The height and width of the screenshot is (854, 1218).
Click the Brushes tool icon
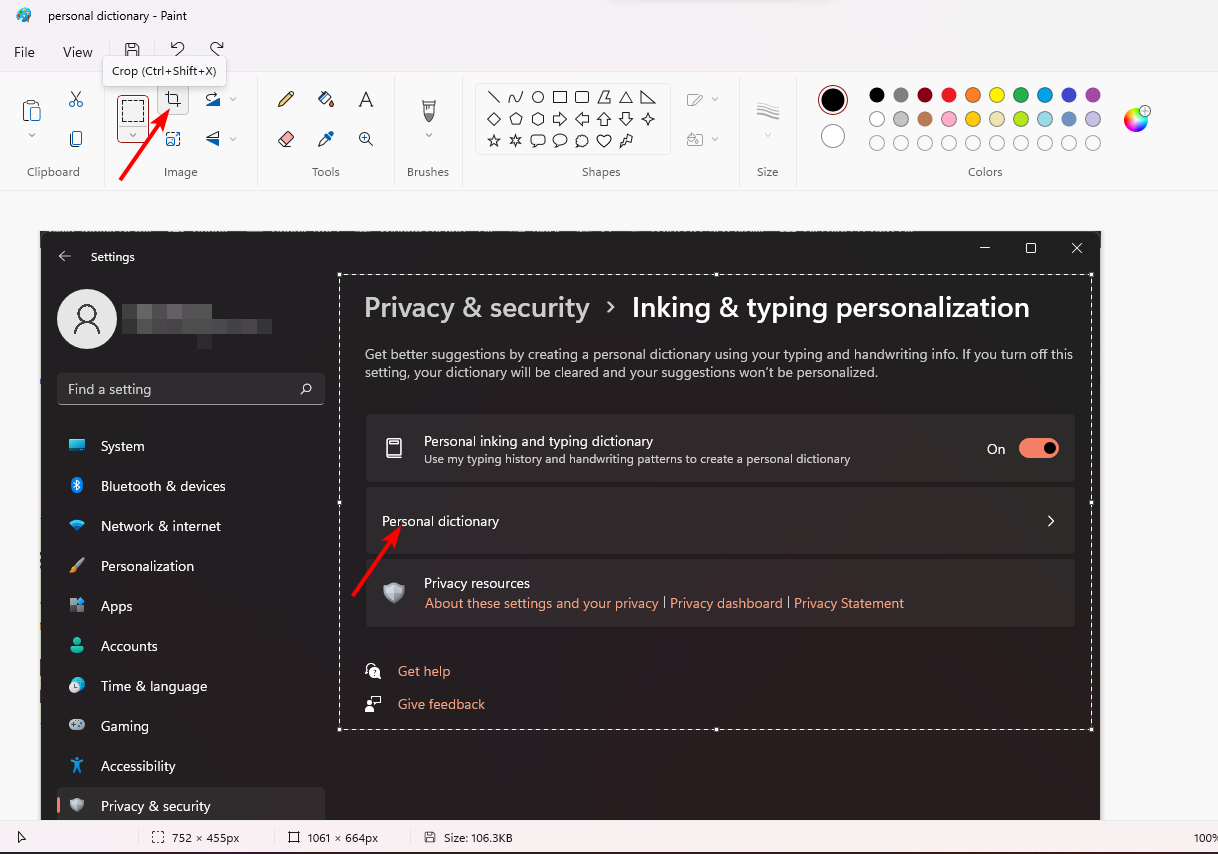point(429,109)
